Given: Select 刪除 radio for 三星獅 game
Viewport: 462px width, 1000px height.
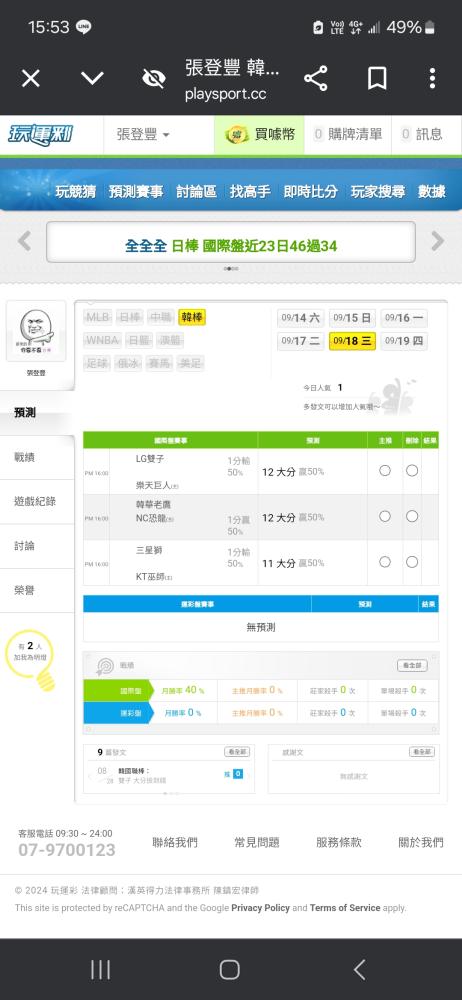Looking at the screenshot, I should 412,562.
